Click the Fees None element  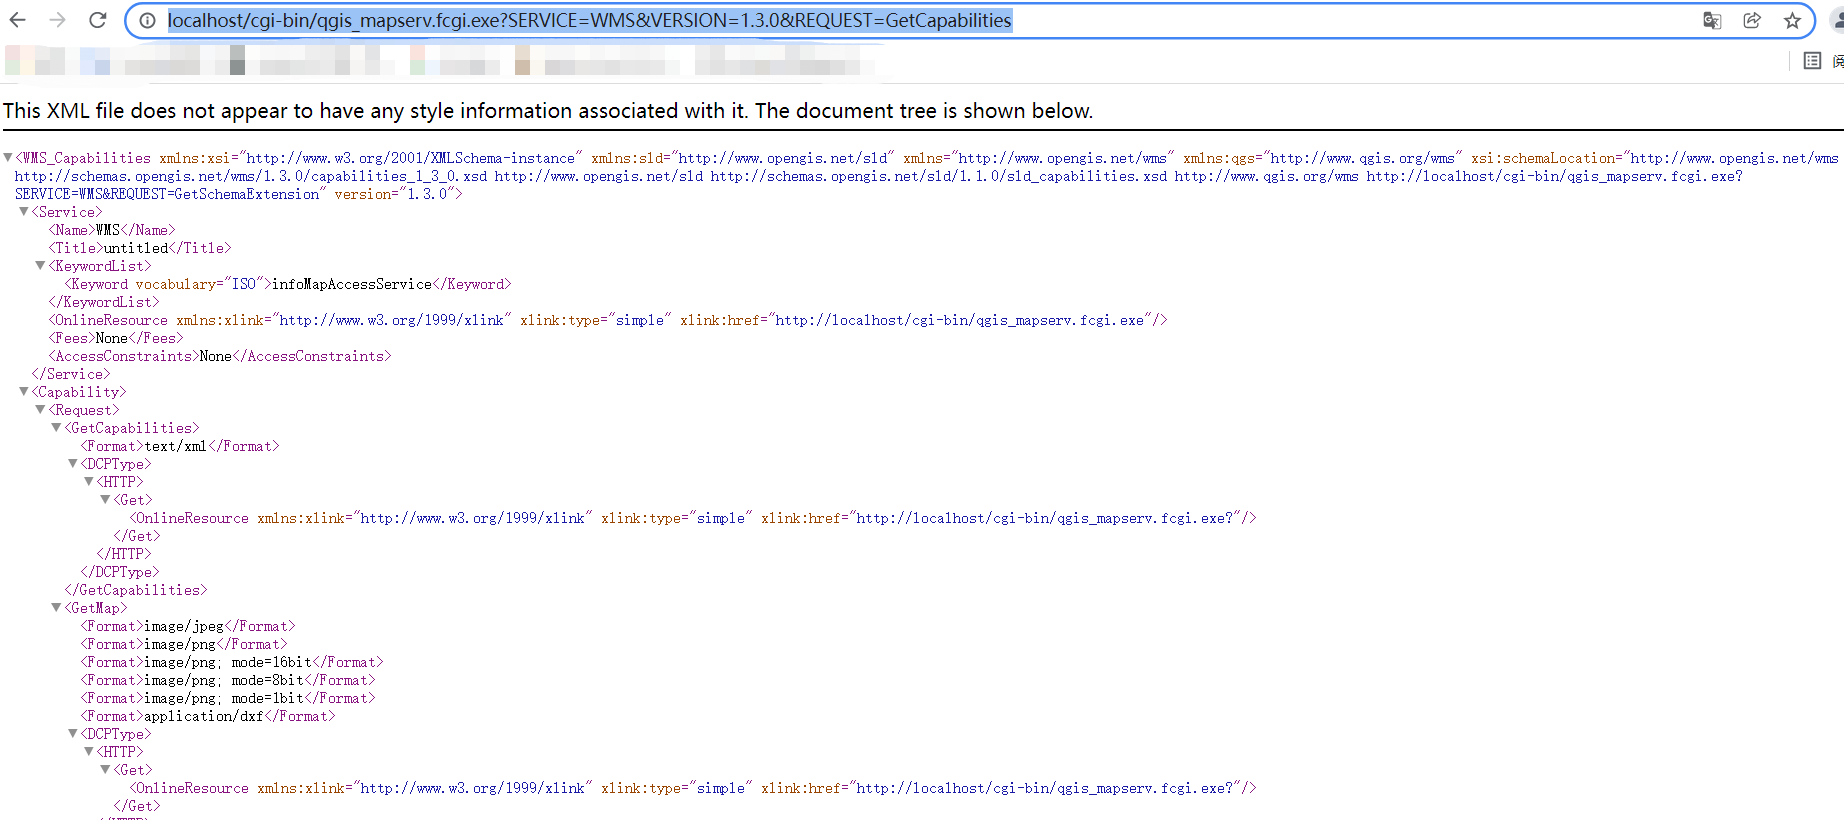[x=116, y=338]
